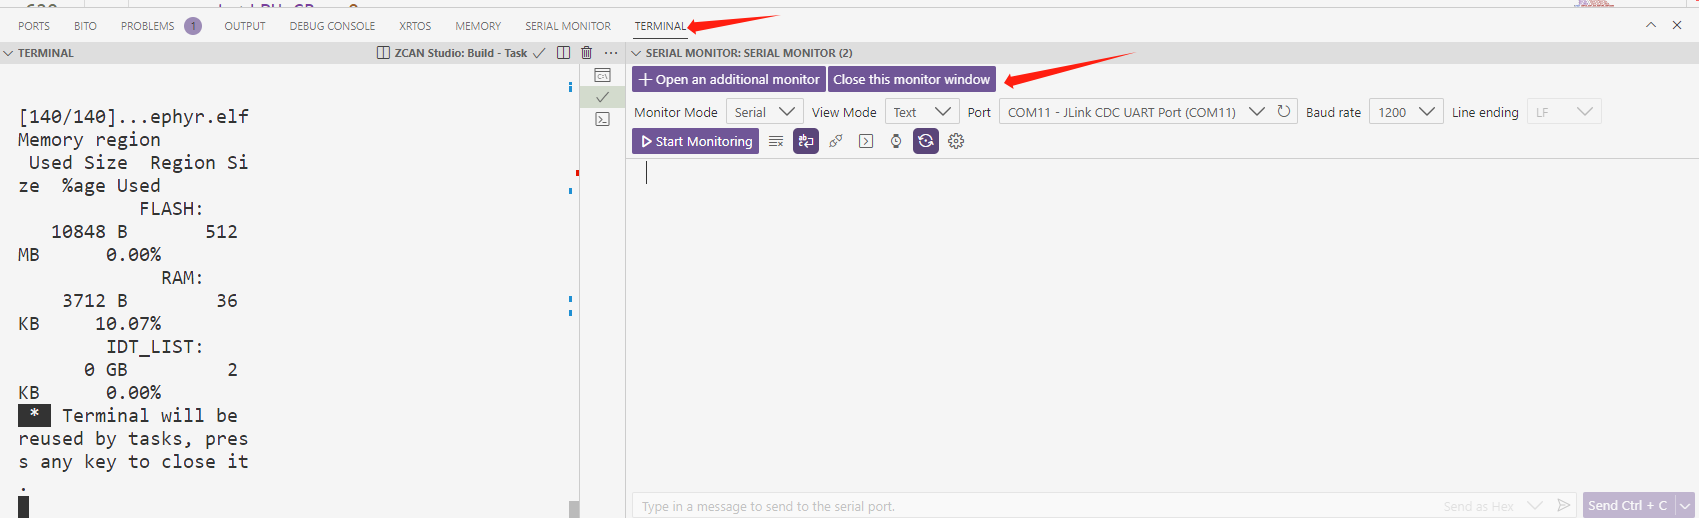Clear the serial monitor output
Viewport: 1699px width, 518px height.
tap(776, 141)
